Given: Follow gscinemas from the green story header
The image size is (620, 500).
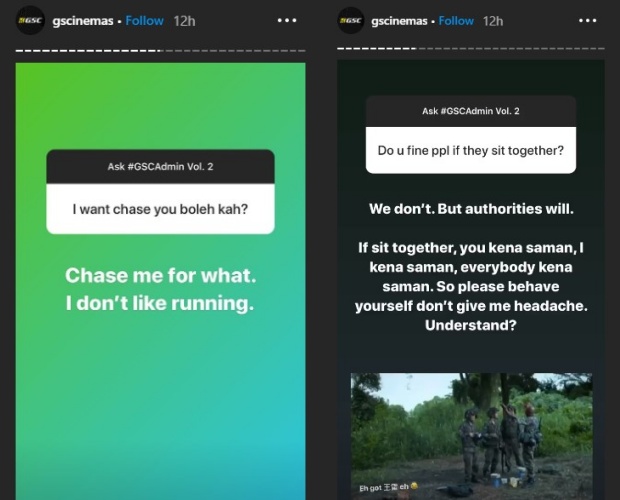Looking at the screenshot, I should coord(145,20).
